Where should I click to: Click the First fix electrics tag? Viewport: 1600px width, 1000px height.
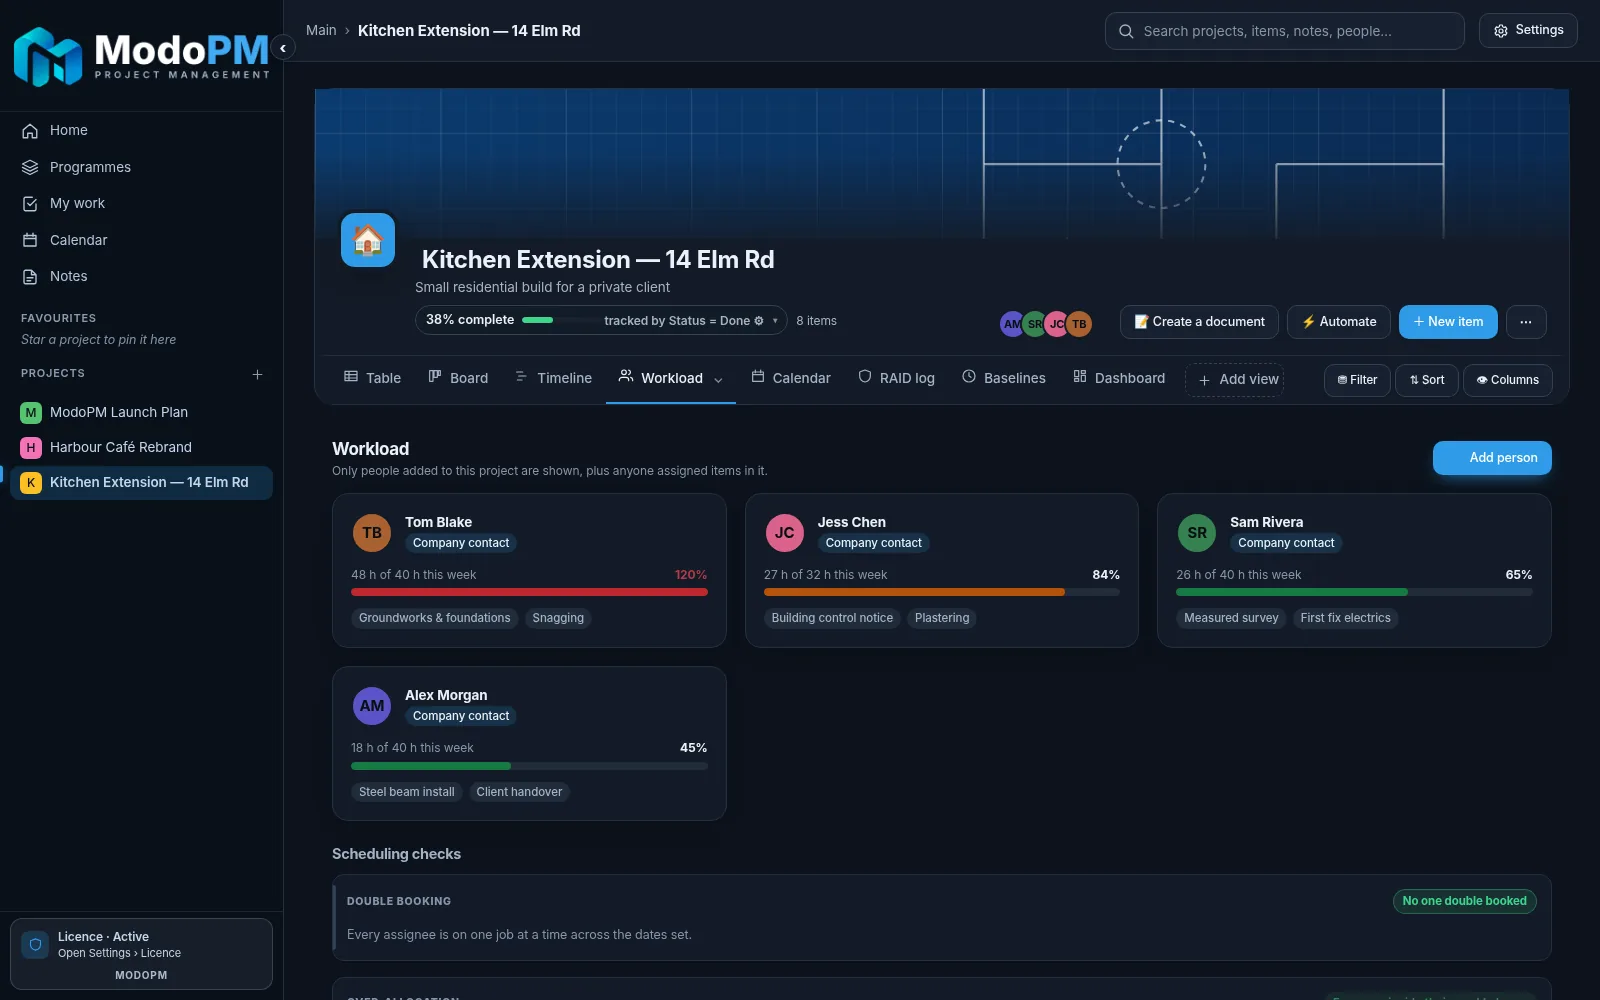point(1345,618)
